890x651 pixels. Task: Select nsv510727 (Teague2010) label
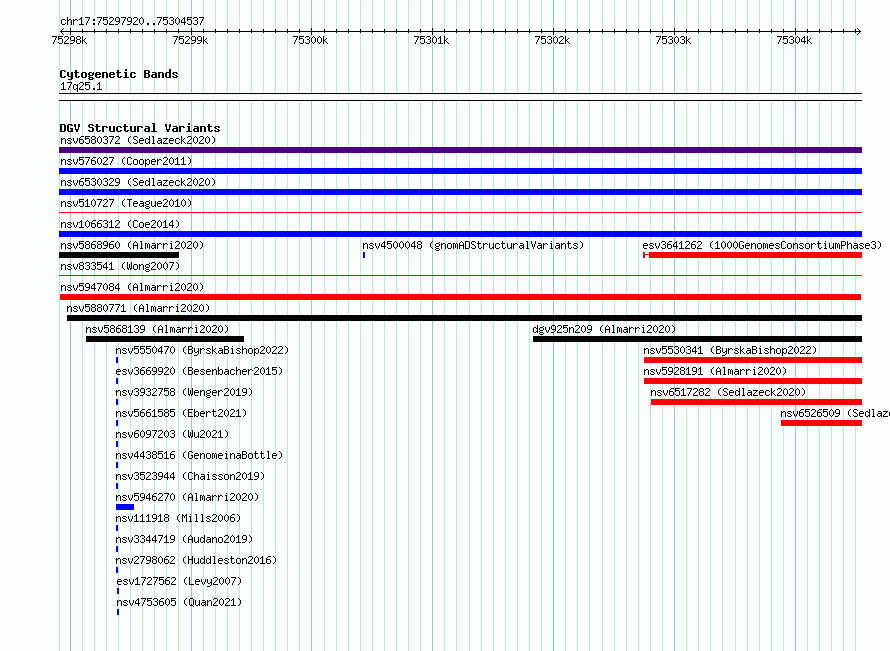pos(126,203)
